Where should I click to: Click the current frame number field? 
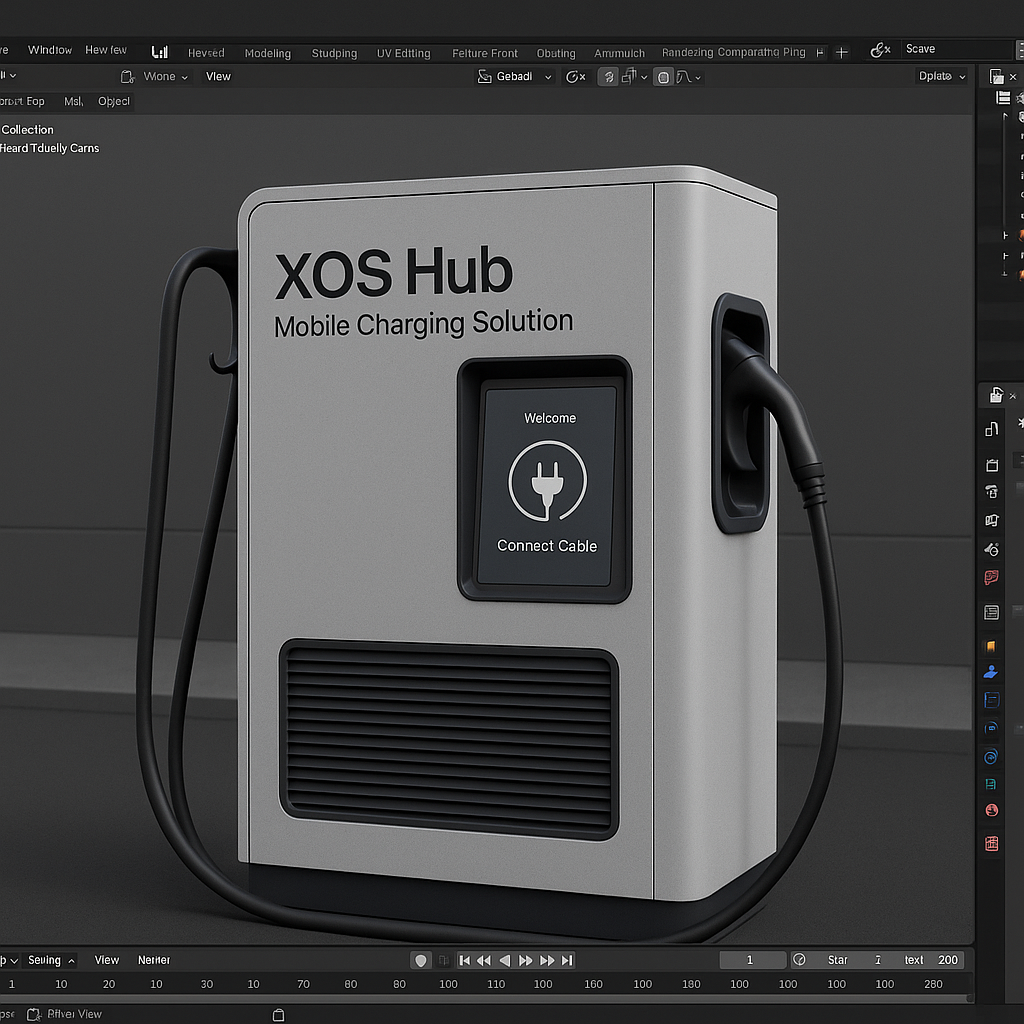(x=750, y=960)
